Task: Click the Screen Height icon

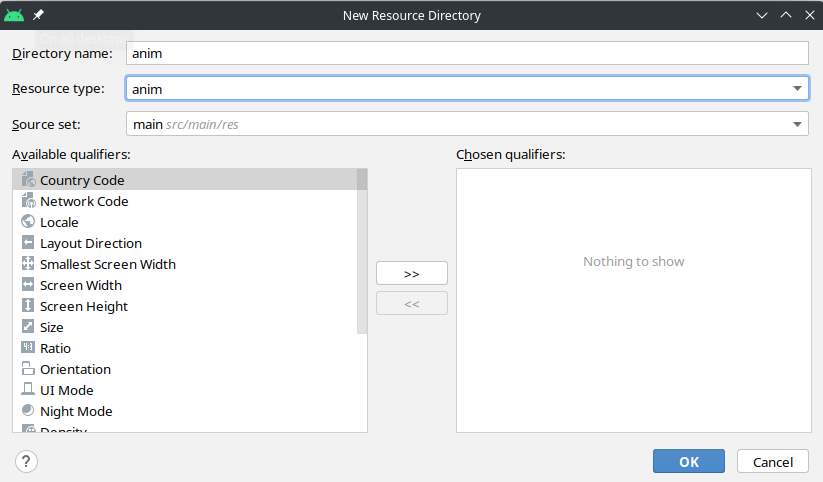Action: pyautogui.click(x=28, y=306)
